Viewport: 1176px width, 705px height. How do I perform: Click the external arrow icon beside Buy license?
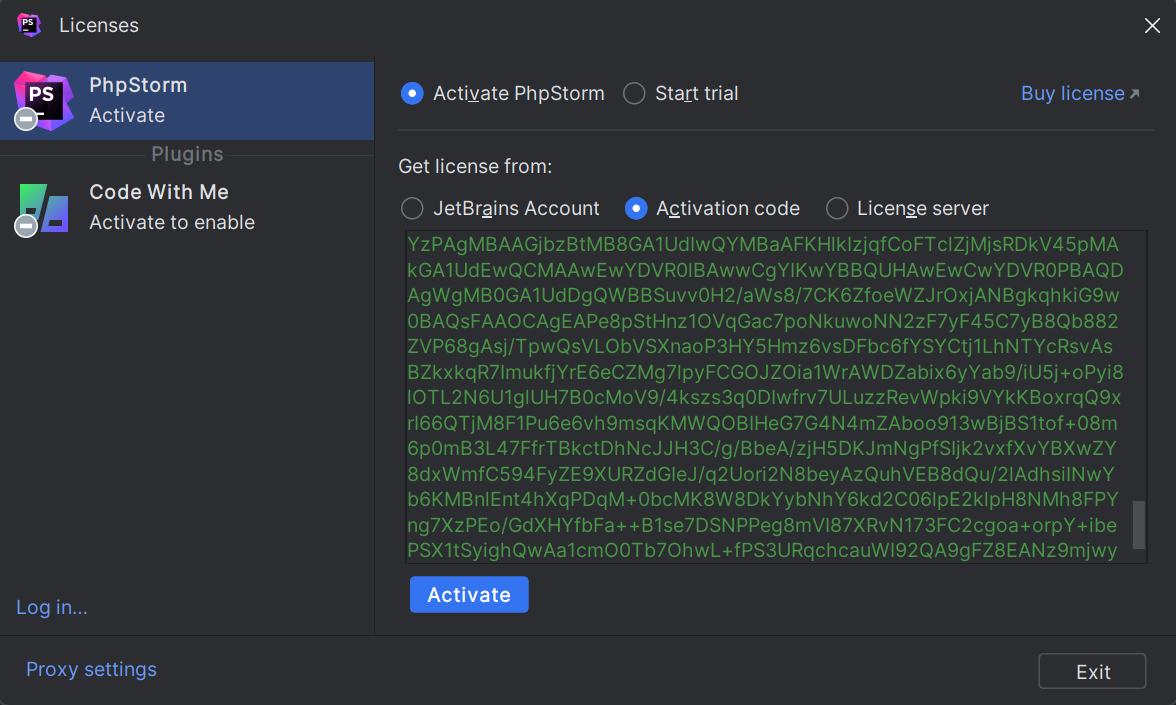pyautogui.click(x=1134, y=94)
